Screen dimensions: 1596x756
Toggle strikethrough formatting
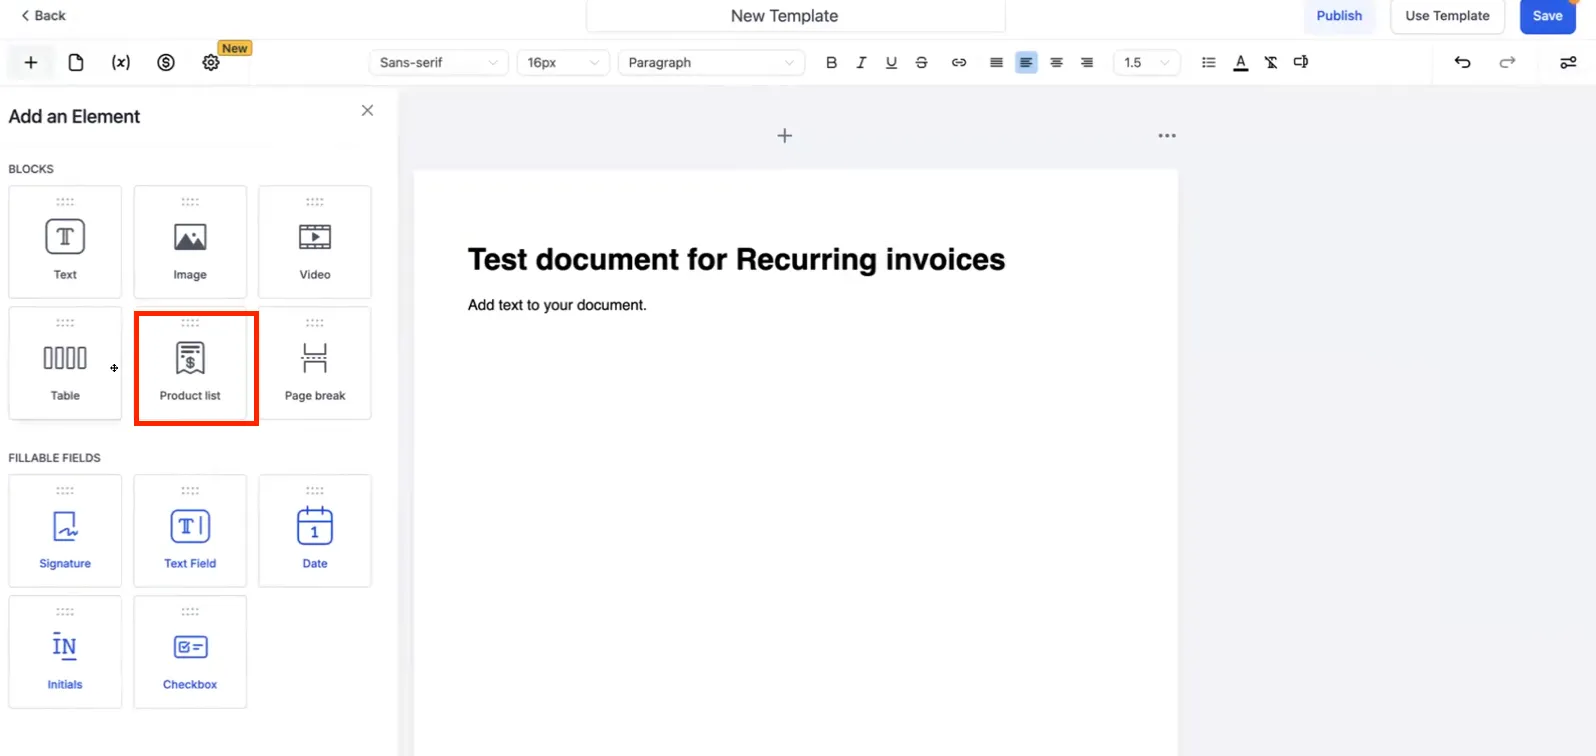point(921,62)
